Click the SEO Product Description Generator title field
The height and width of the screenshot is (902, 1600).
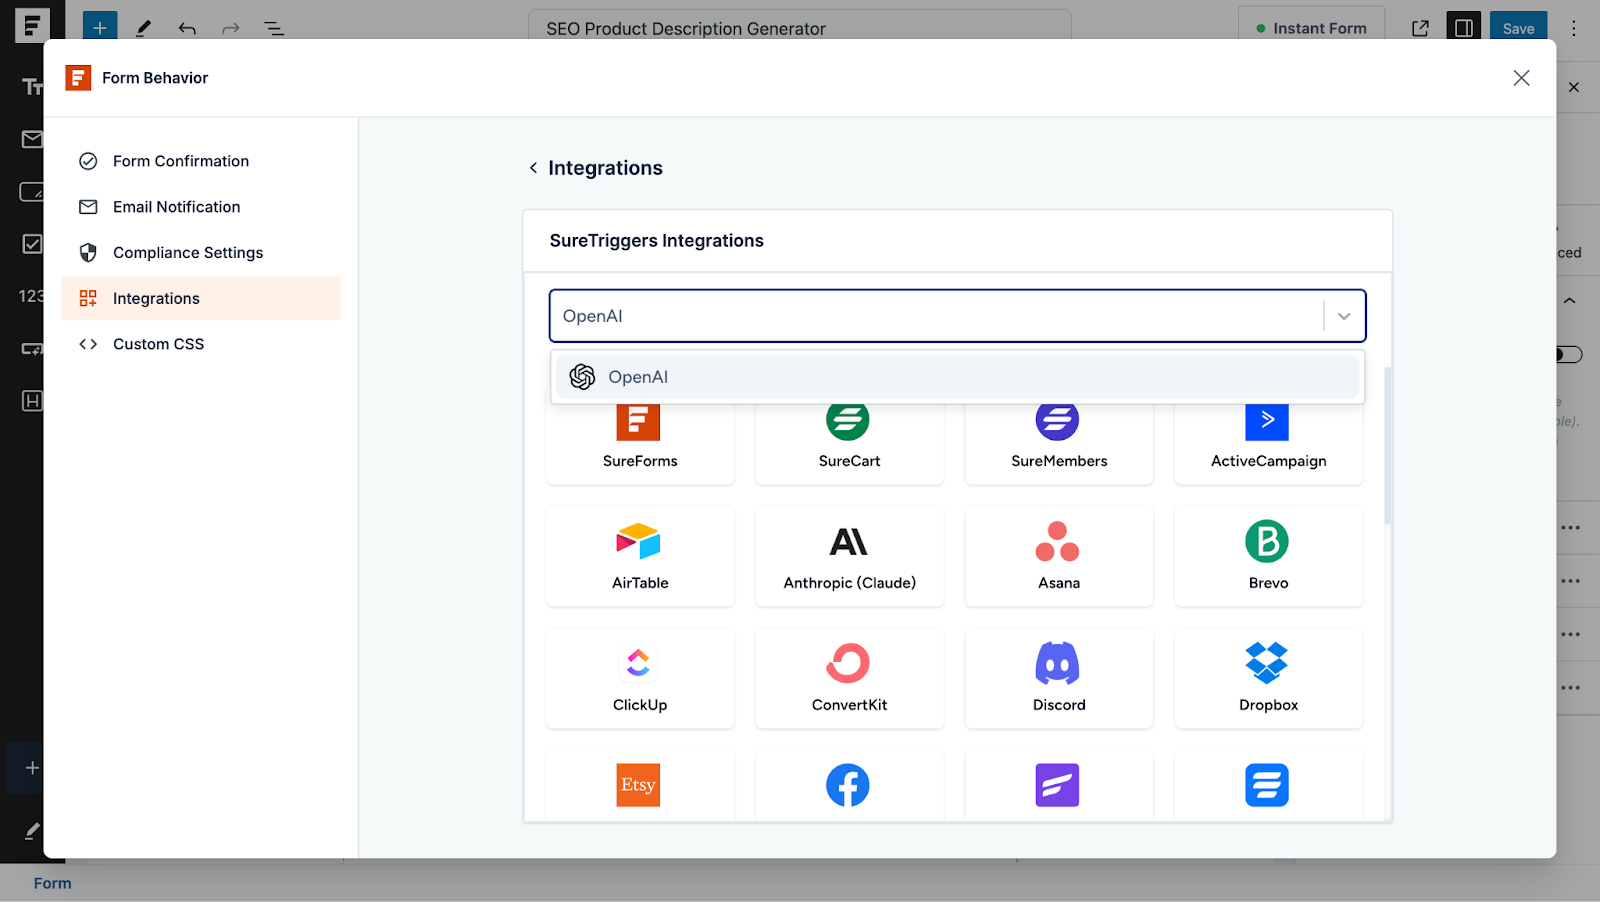click(x=797, y=27)
